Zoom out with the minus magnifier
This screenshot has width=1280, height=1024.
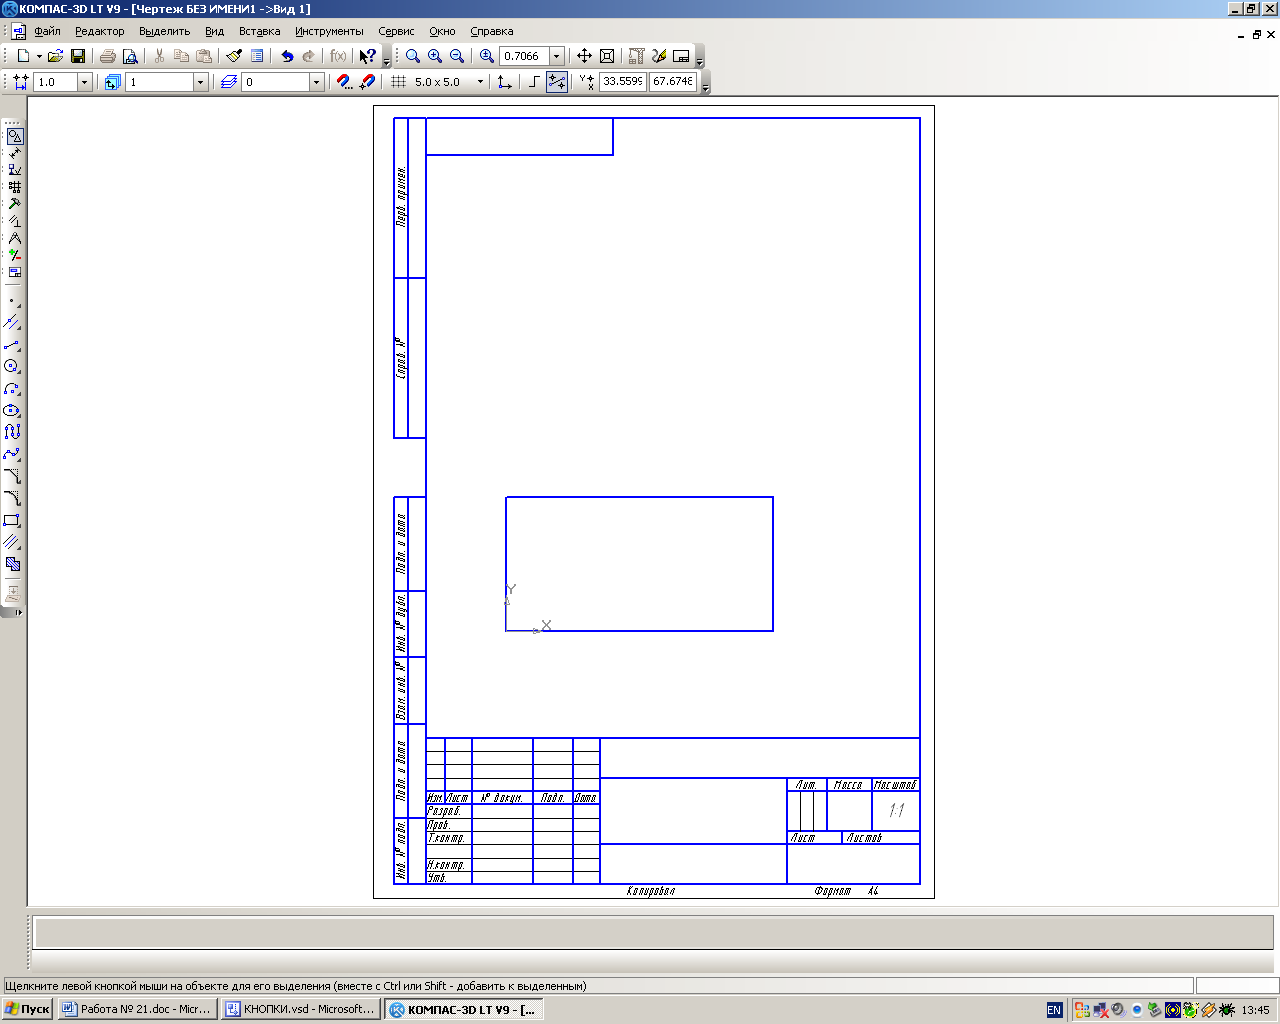(457, 56)
